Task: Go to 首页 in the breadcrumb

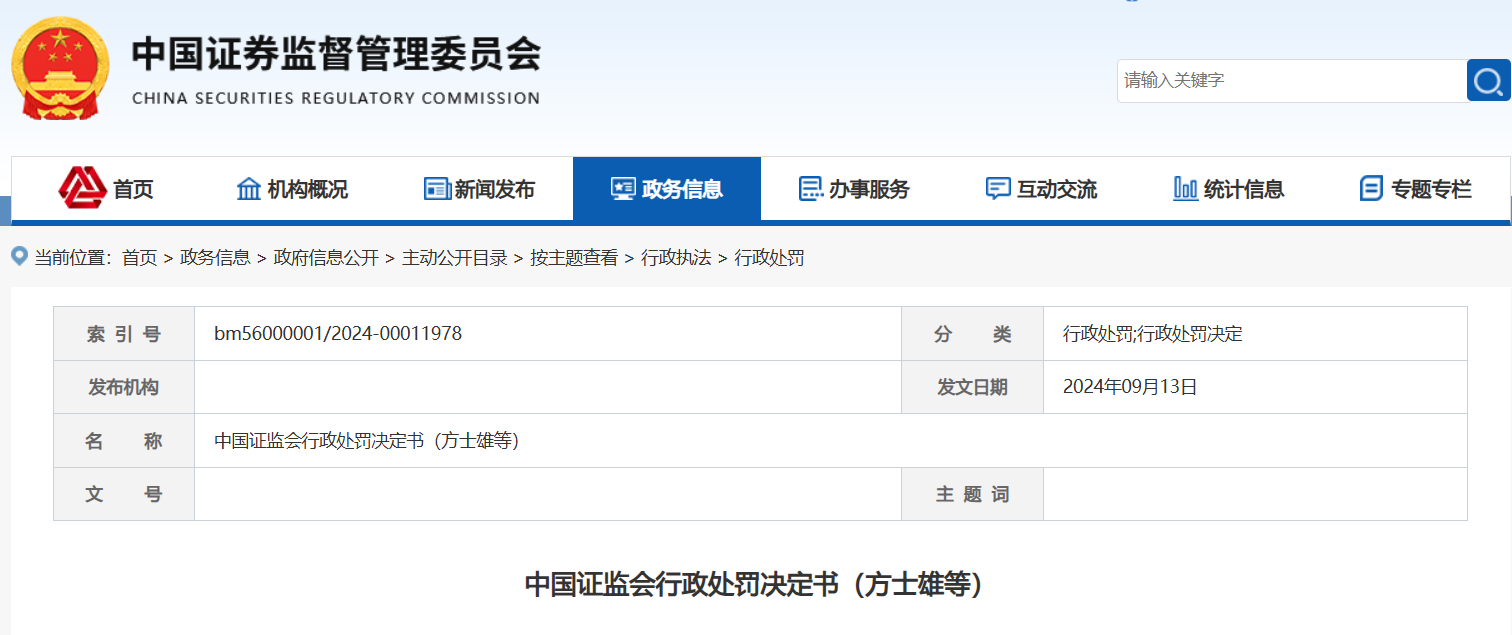Action: pyautogui.click(x=140, y=258)
